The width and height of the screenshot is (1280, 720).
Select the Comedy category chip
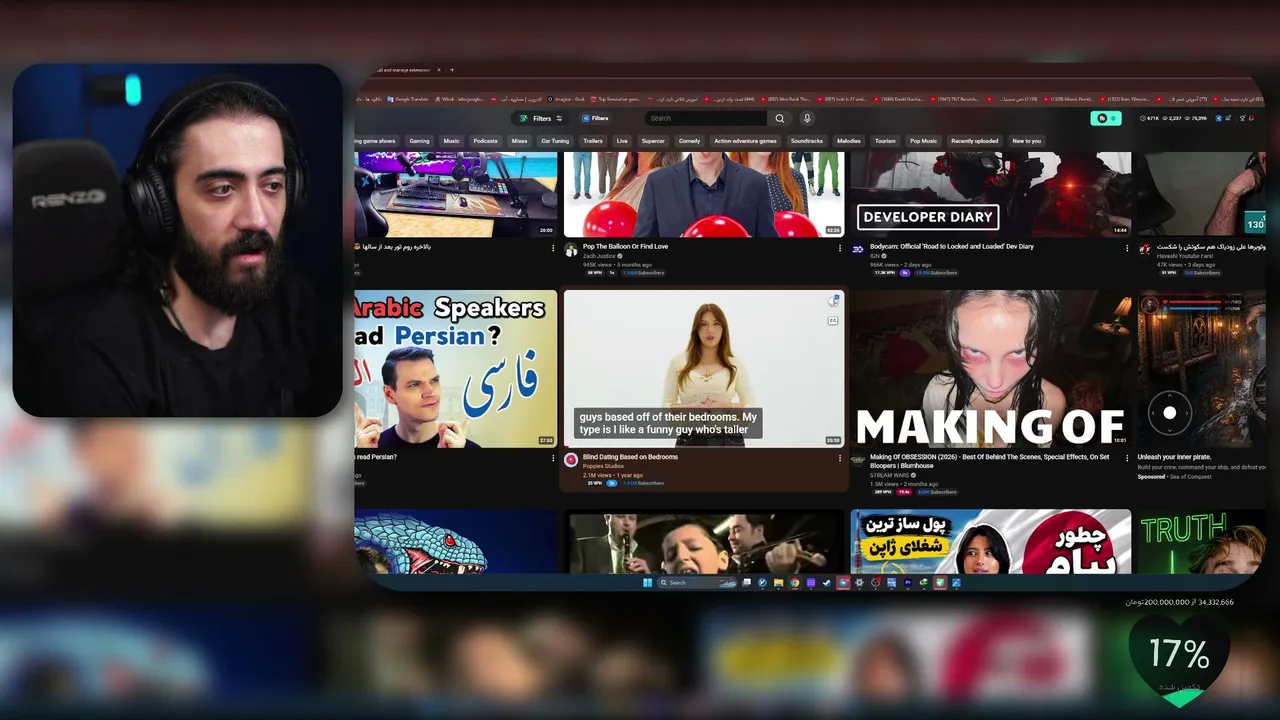click(x=689, y=141)
